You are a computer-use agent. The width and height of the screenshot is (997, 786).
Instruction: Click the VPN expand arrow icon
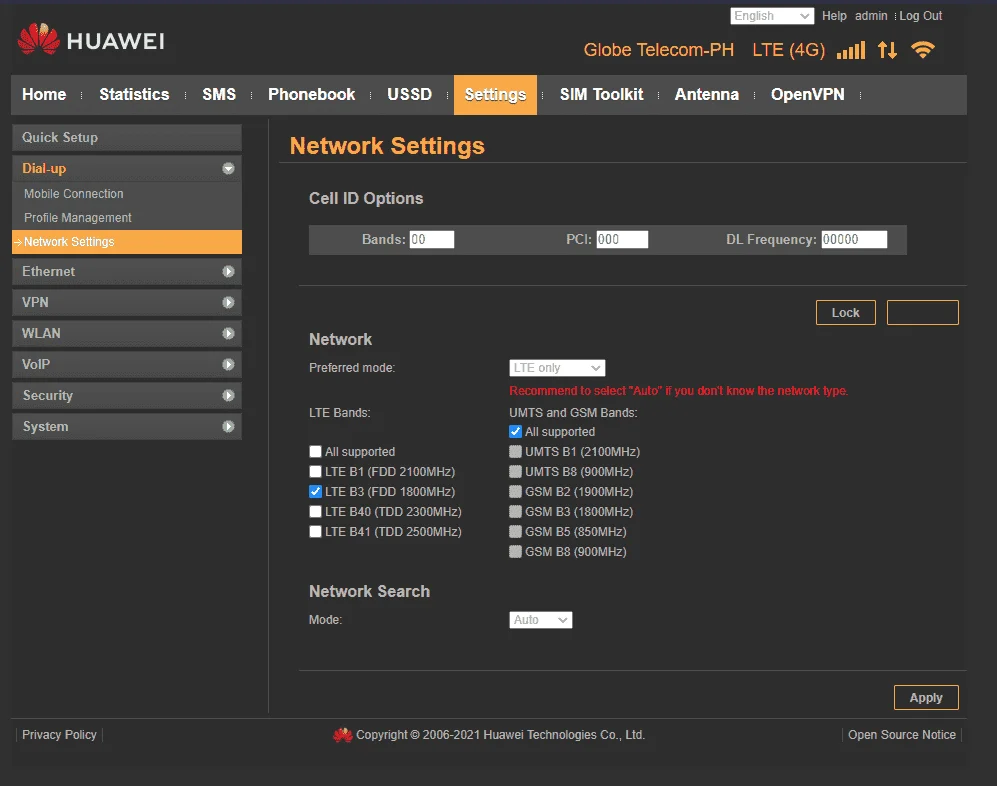pos(228,303)
